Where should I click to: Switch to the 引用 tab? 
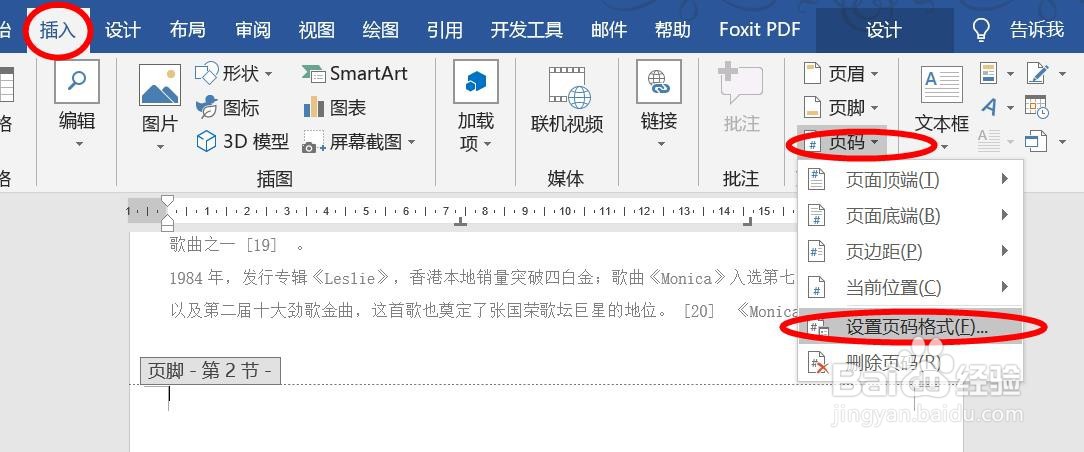tap(445, 30)
